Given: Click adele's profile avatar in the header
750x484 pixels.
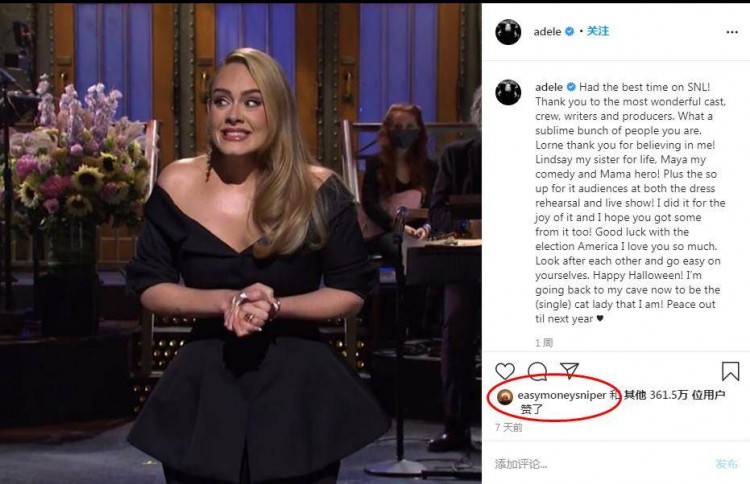Looking at the screenshot, I should tap(507, 32).
